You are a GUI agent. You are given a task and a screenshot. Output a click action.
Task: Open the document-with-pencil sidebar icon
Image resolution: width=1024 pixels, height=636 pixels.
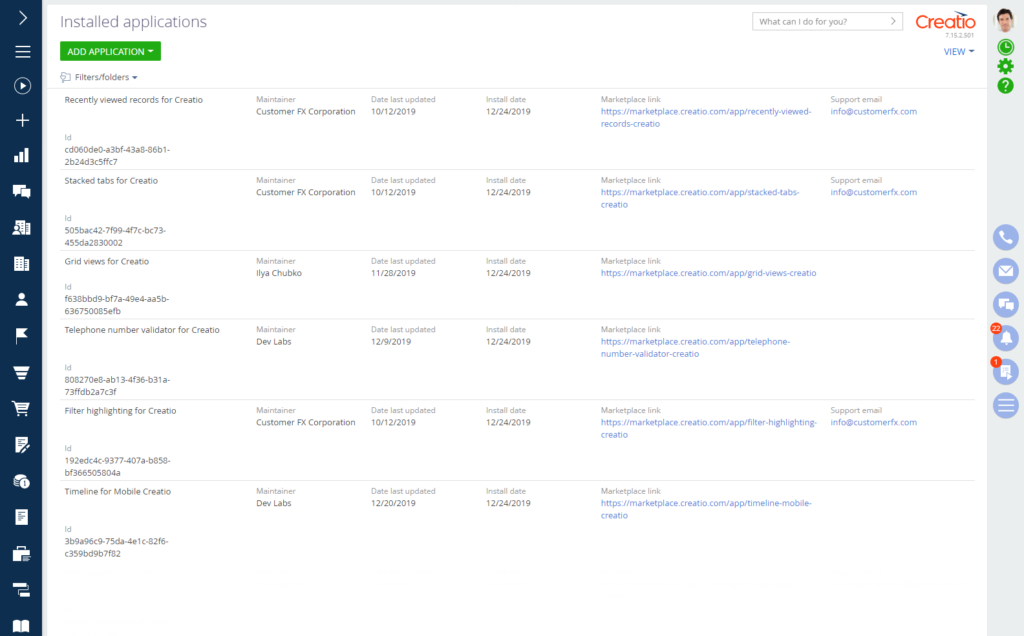22,445
